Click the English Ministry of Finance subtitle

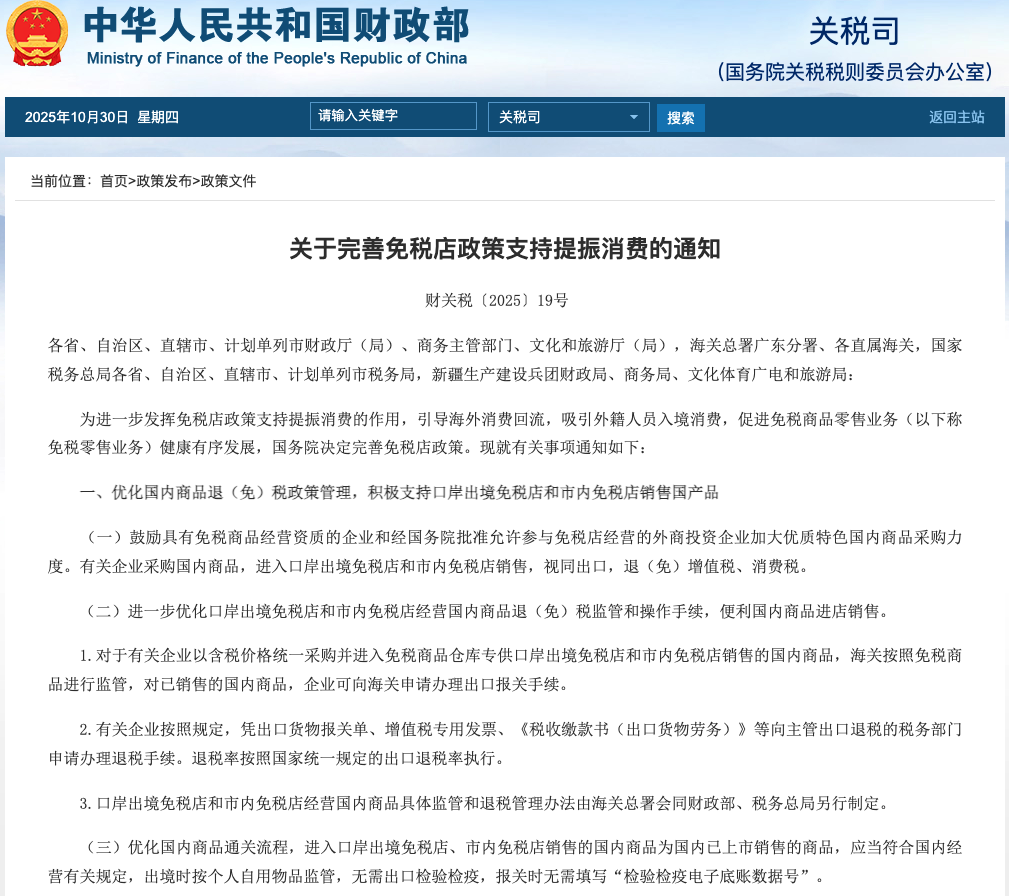(277, 58)
